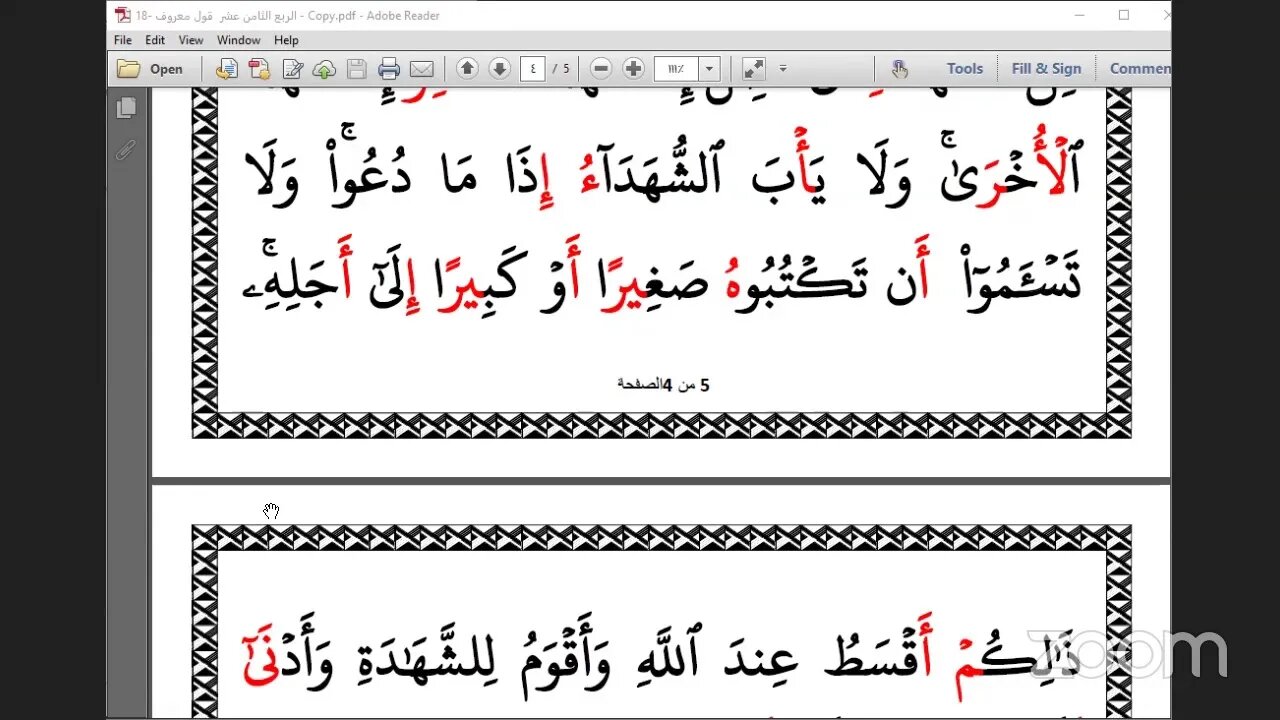Click the zoom percentage field
Viewport: 1280px width, 720px height.
[x=676, y=69]
